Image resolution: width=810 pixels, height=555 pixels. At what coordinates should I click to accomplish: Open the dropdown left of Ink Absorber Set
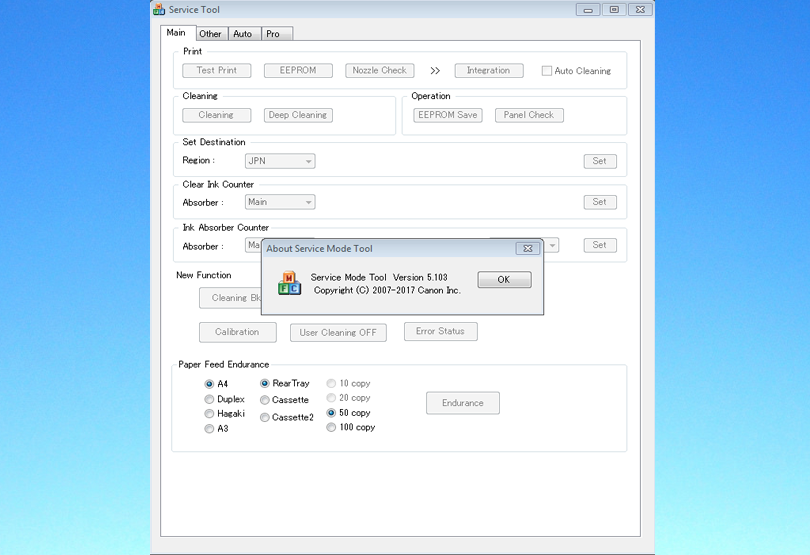(x=551, y=245)
